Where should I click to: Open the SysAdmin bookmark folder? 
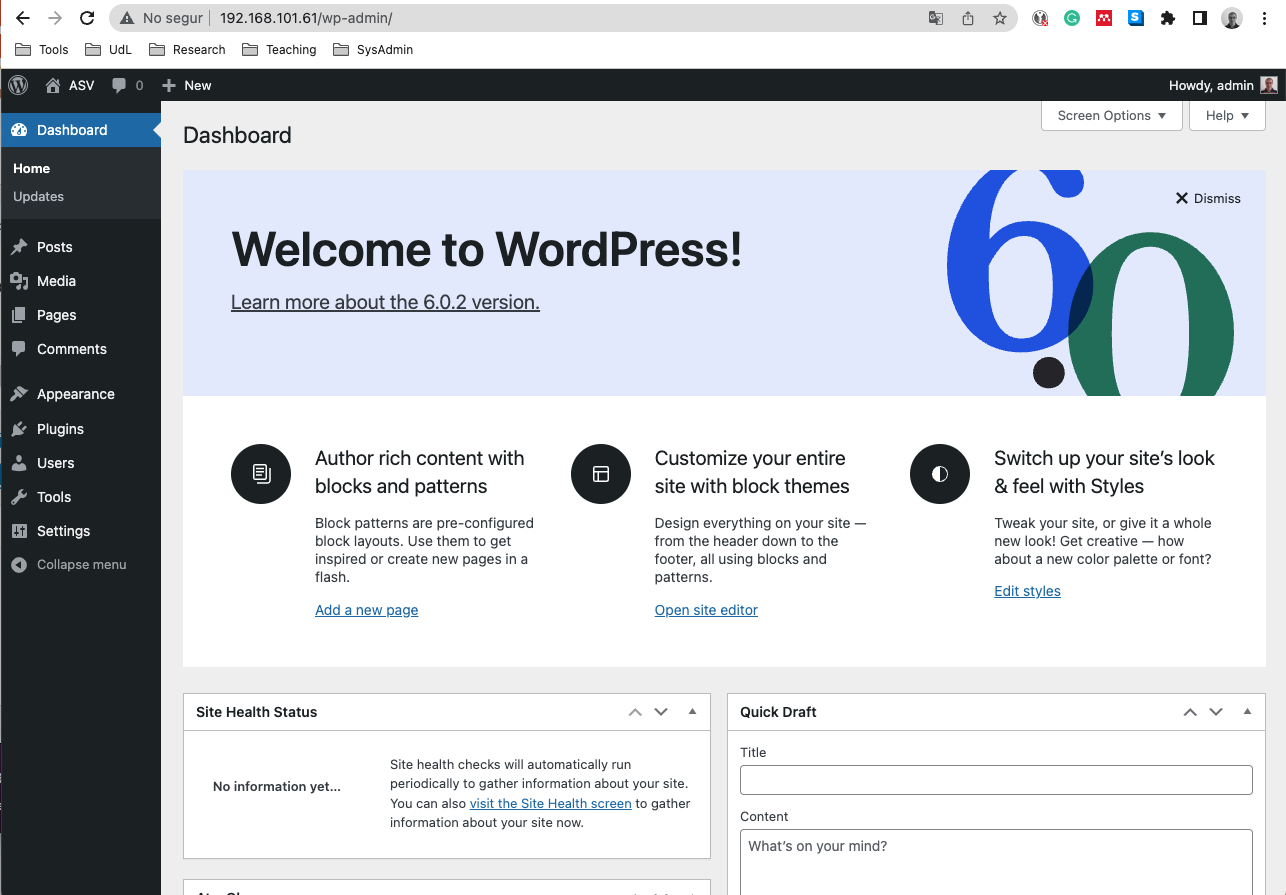372,49
